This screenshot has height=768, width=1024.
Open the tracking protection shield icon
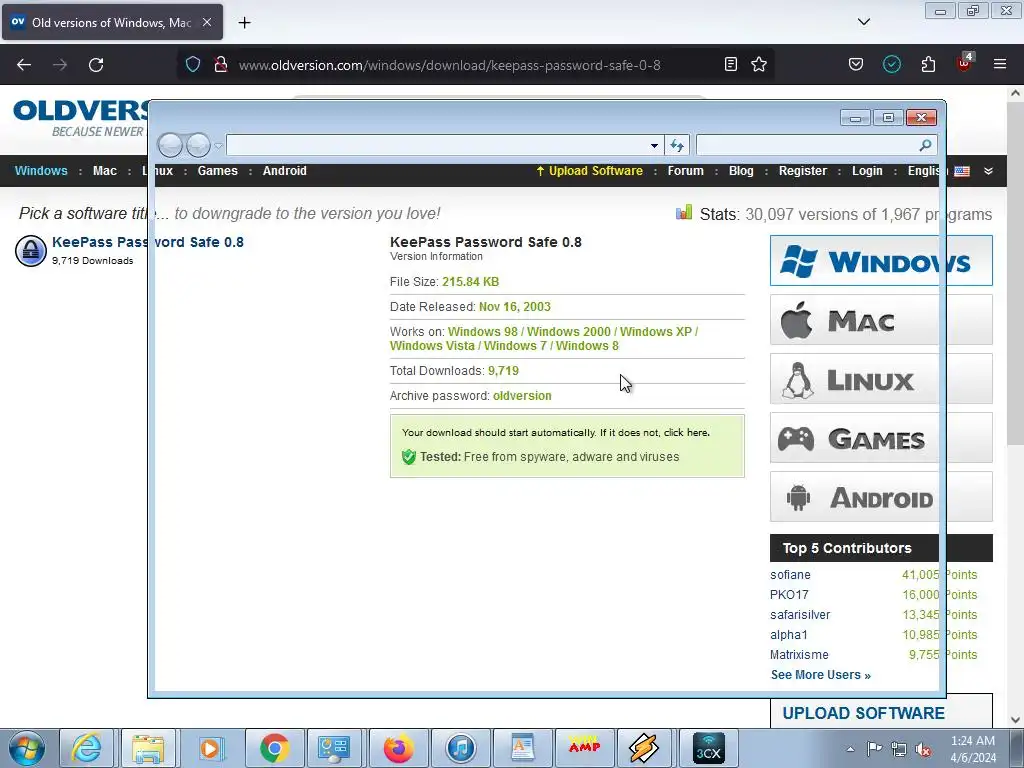193,65
